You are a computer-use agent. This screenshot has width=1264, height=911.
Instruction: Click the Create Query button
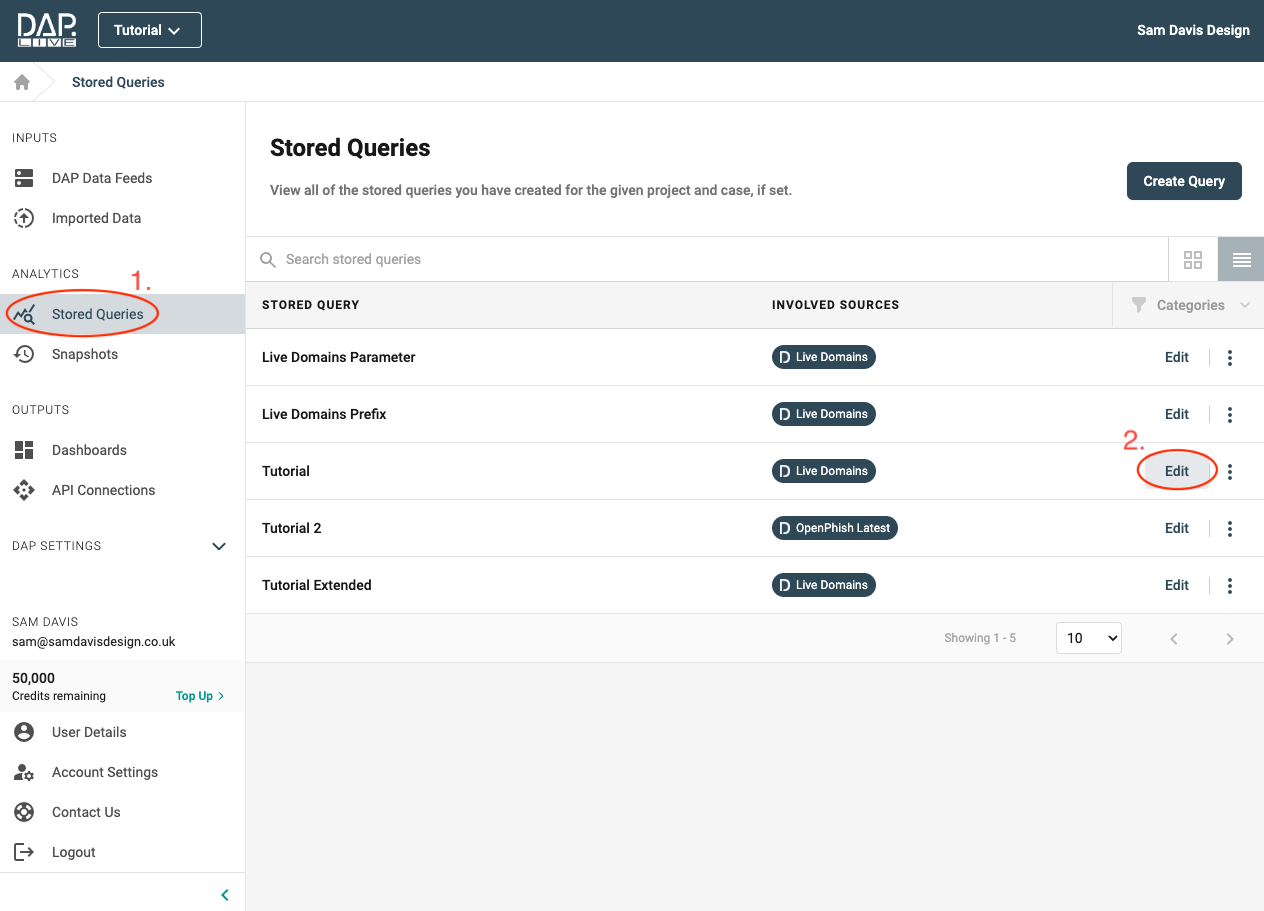pos(1183,181)
